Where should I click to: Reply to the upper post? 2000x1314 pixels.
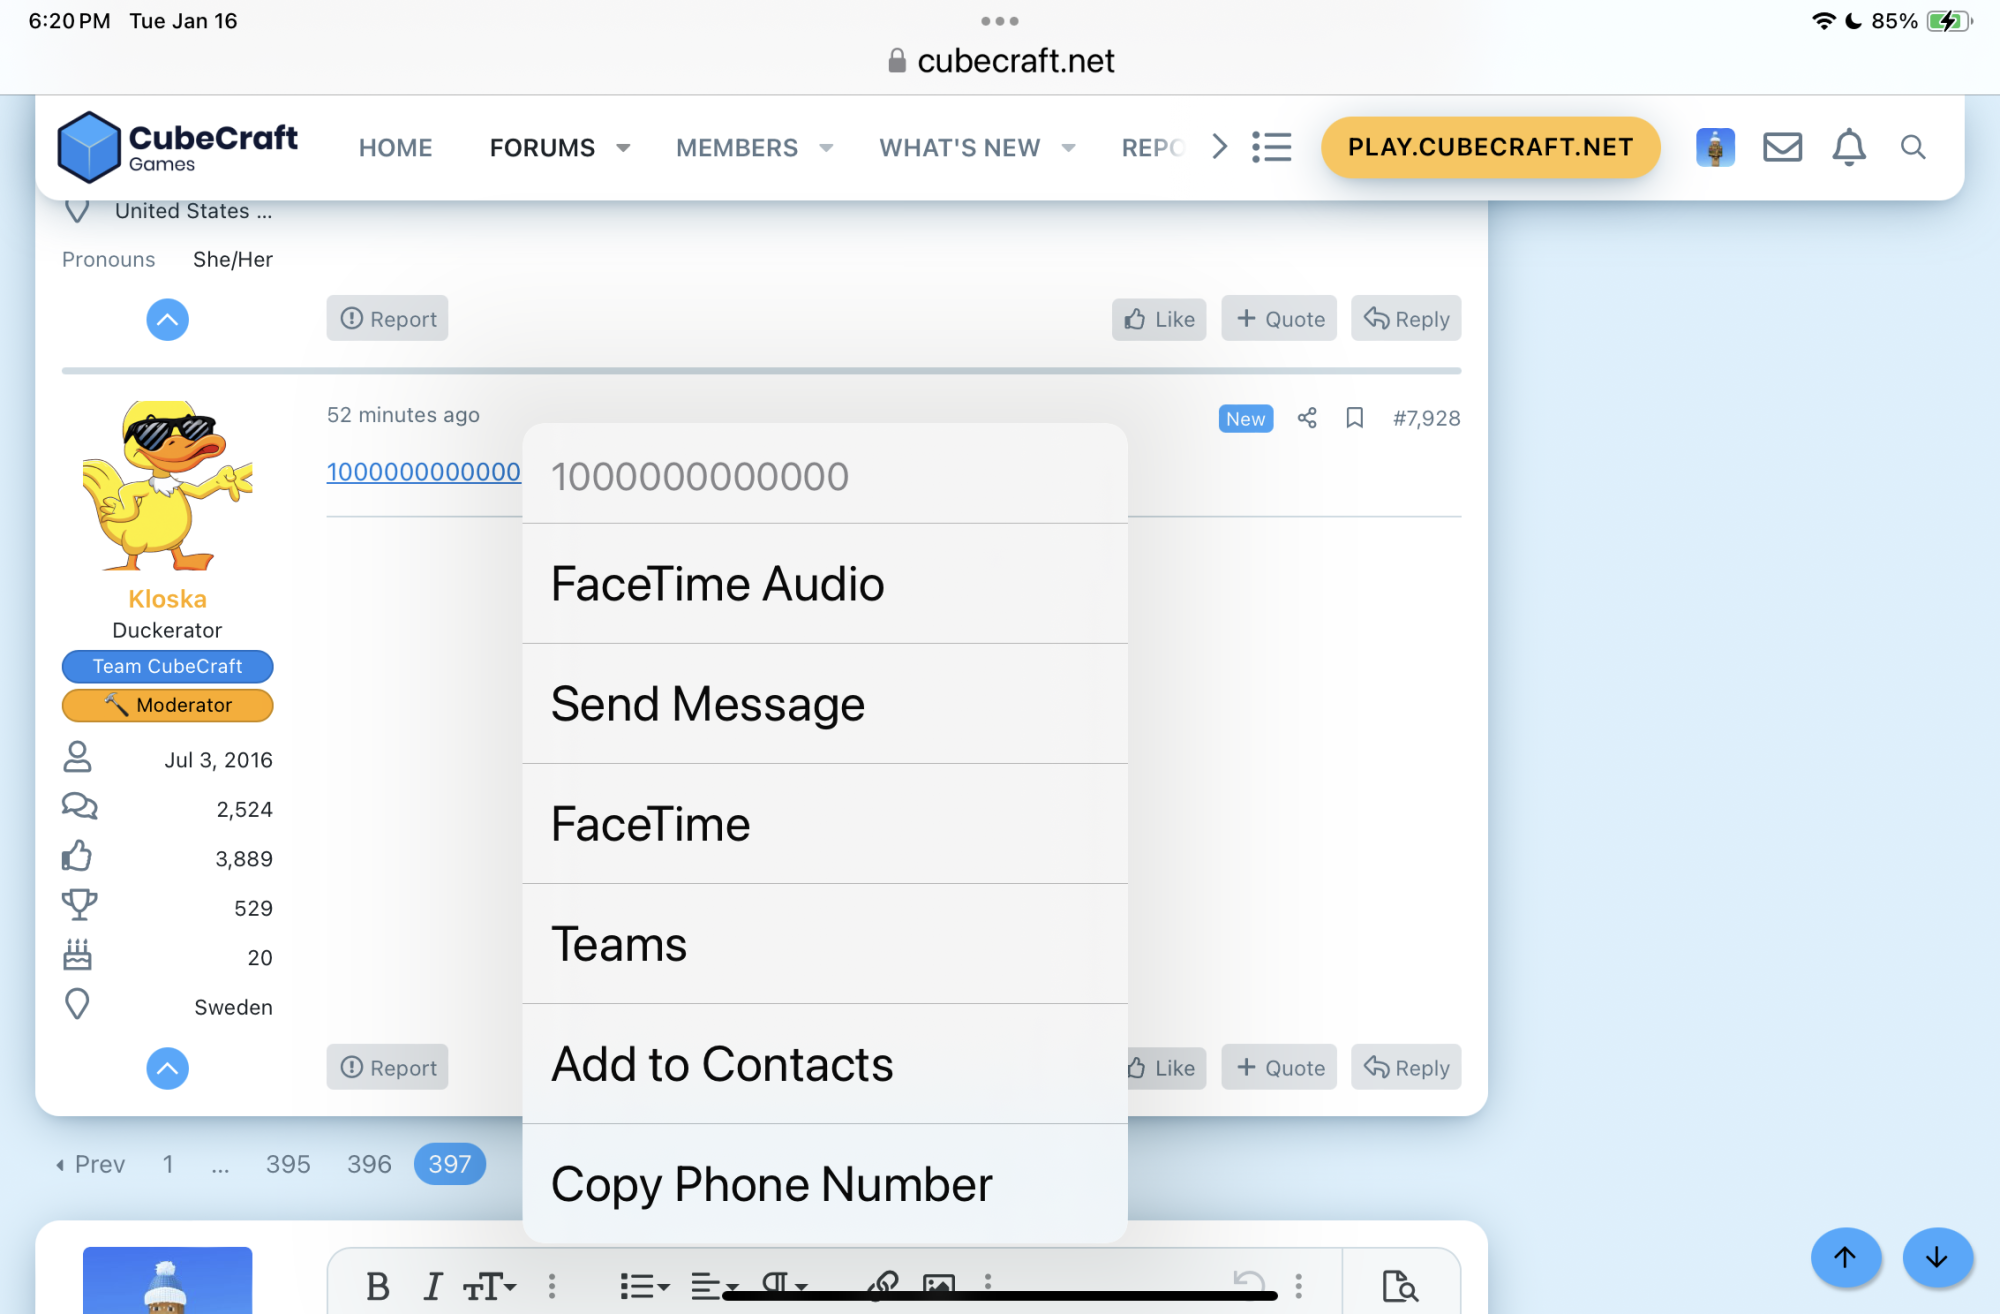pyautogui.click(x=1406, y=319)
